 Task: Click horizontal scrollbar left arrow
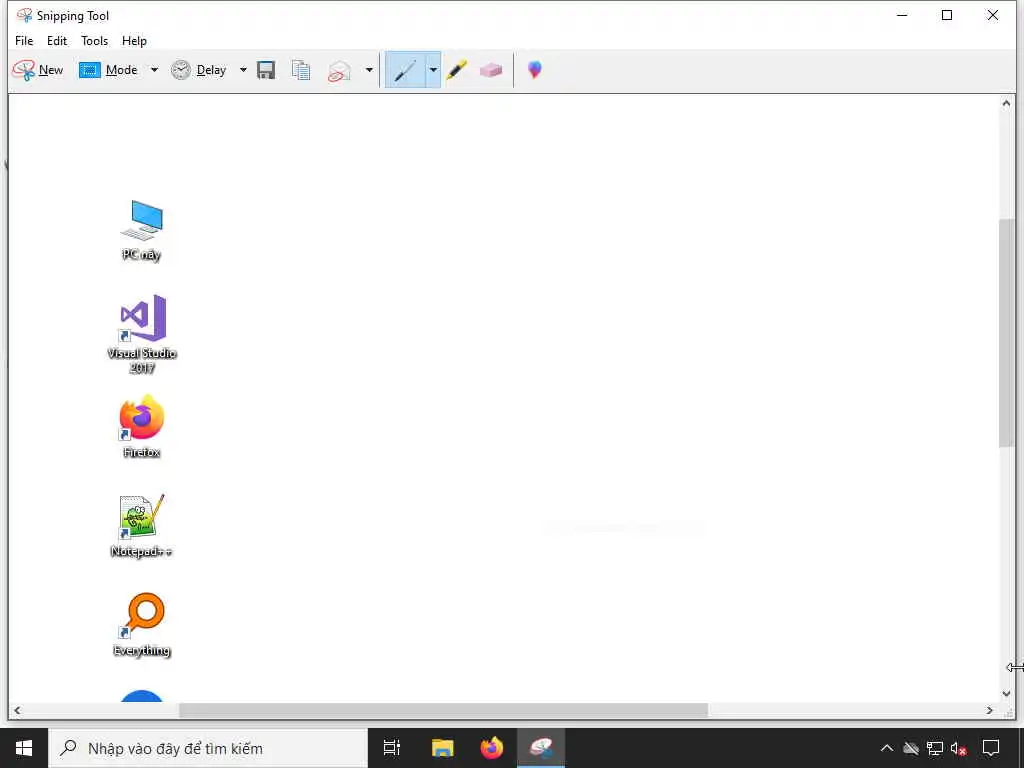pos(17,710)
